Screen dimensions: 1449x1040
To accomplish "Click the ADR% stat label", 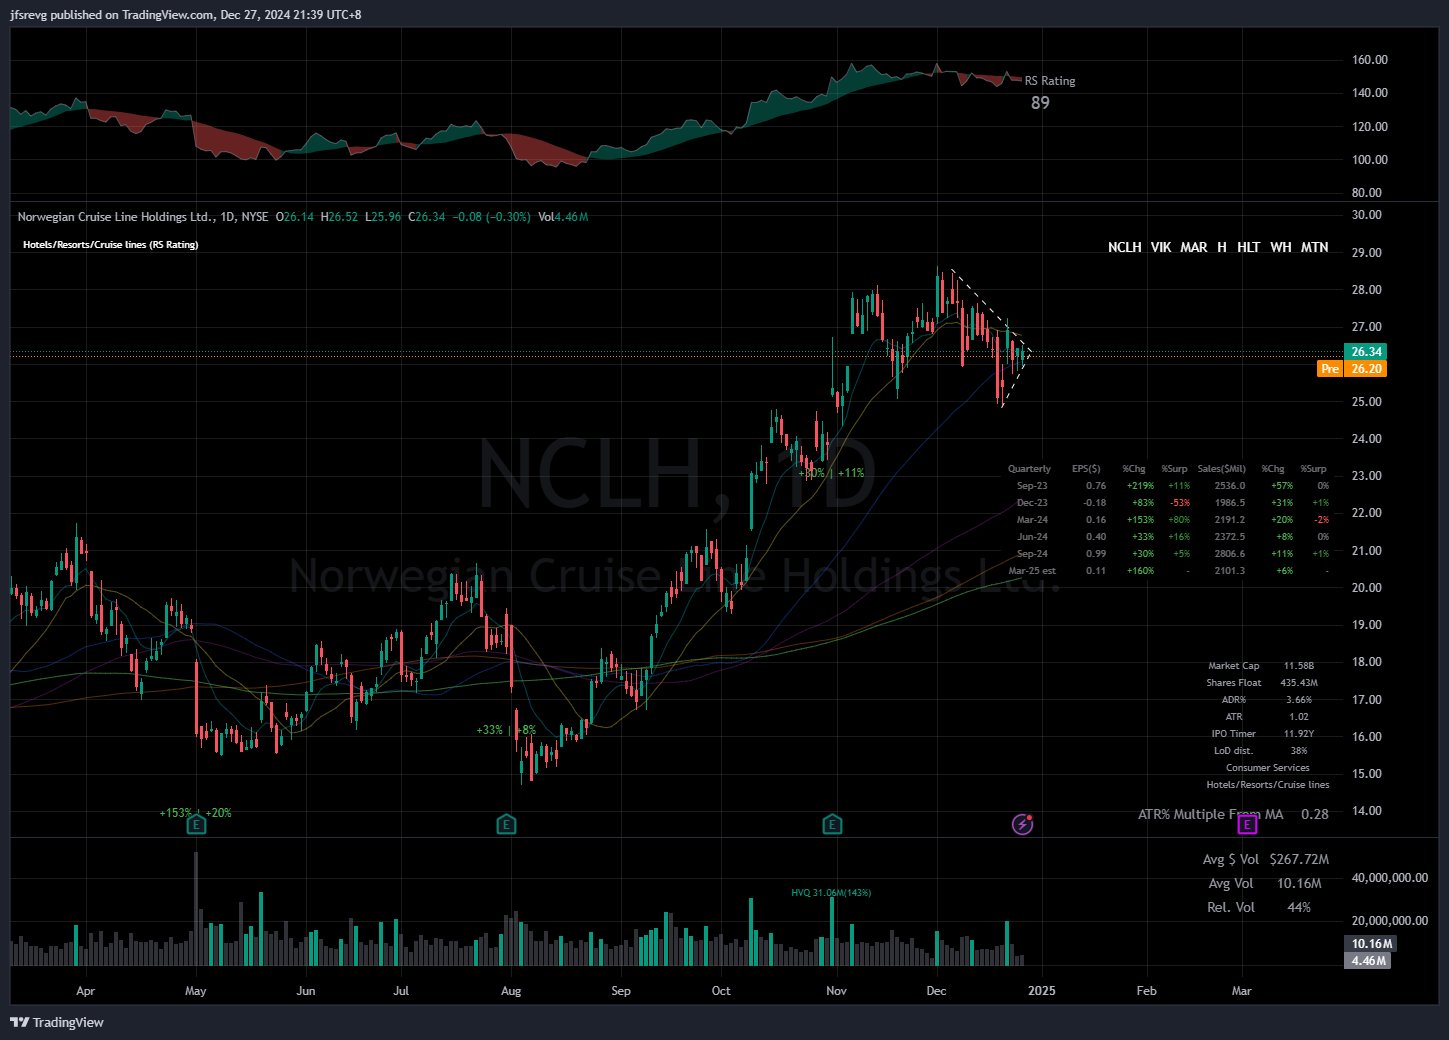I will coord(1233,700).
